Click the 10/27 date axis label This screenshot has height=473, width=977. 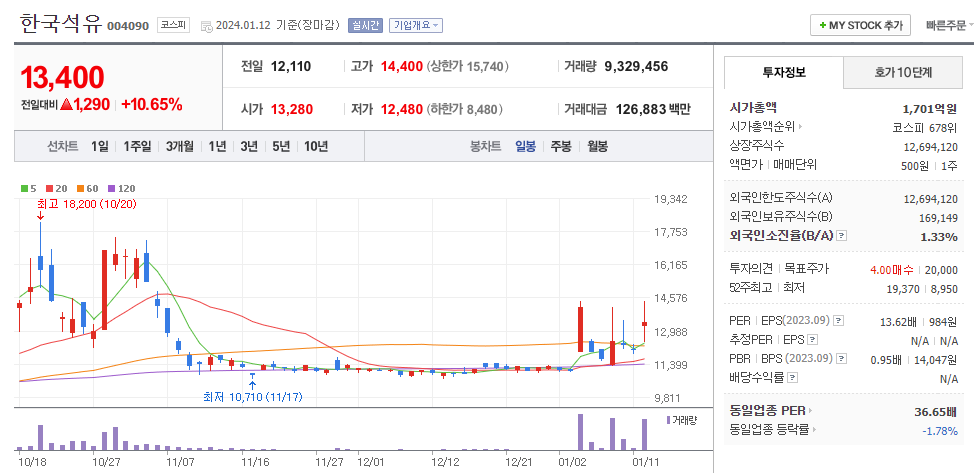(x=106, y=462)
